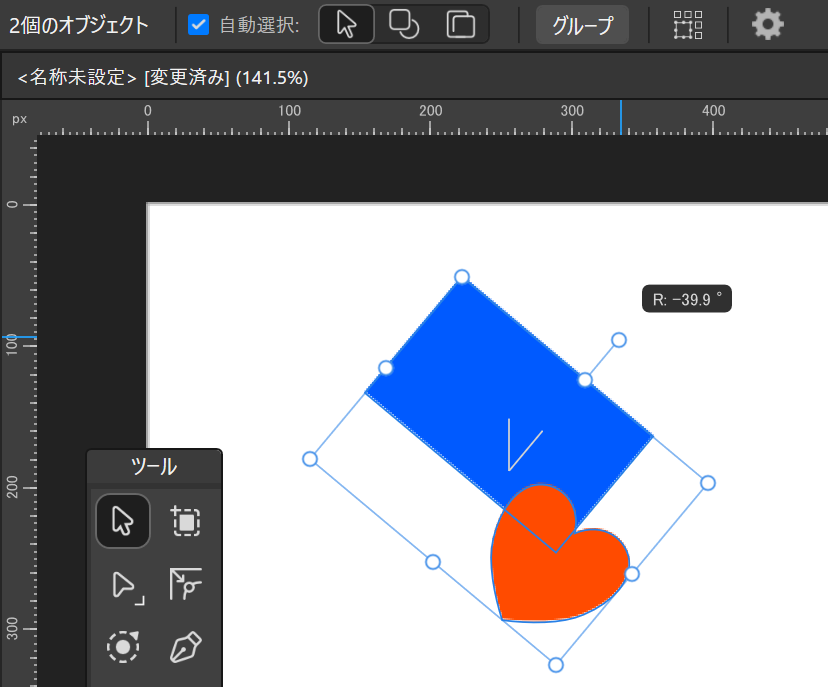
Task: Click the left corner selection handle
Action: [x=310, y=459]
